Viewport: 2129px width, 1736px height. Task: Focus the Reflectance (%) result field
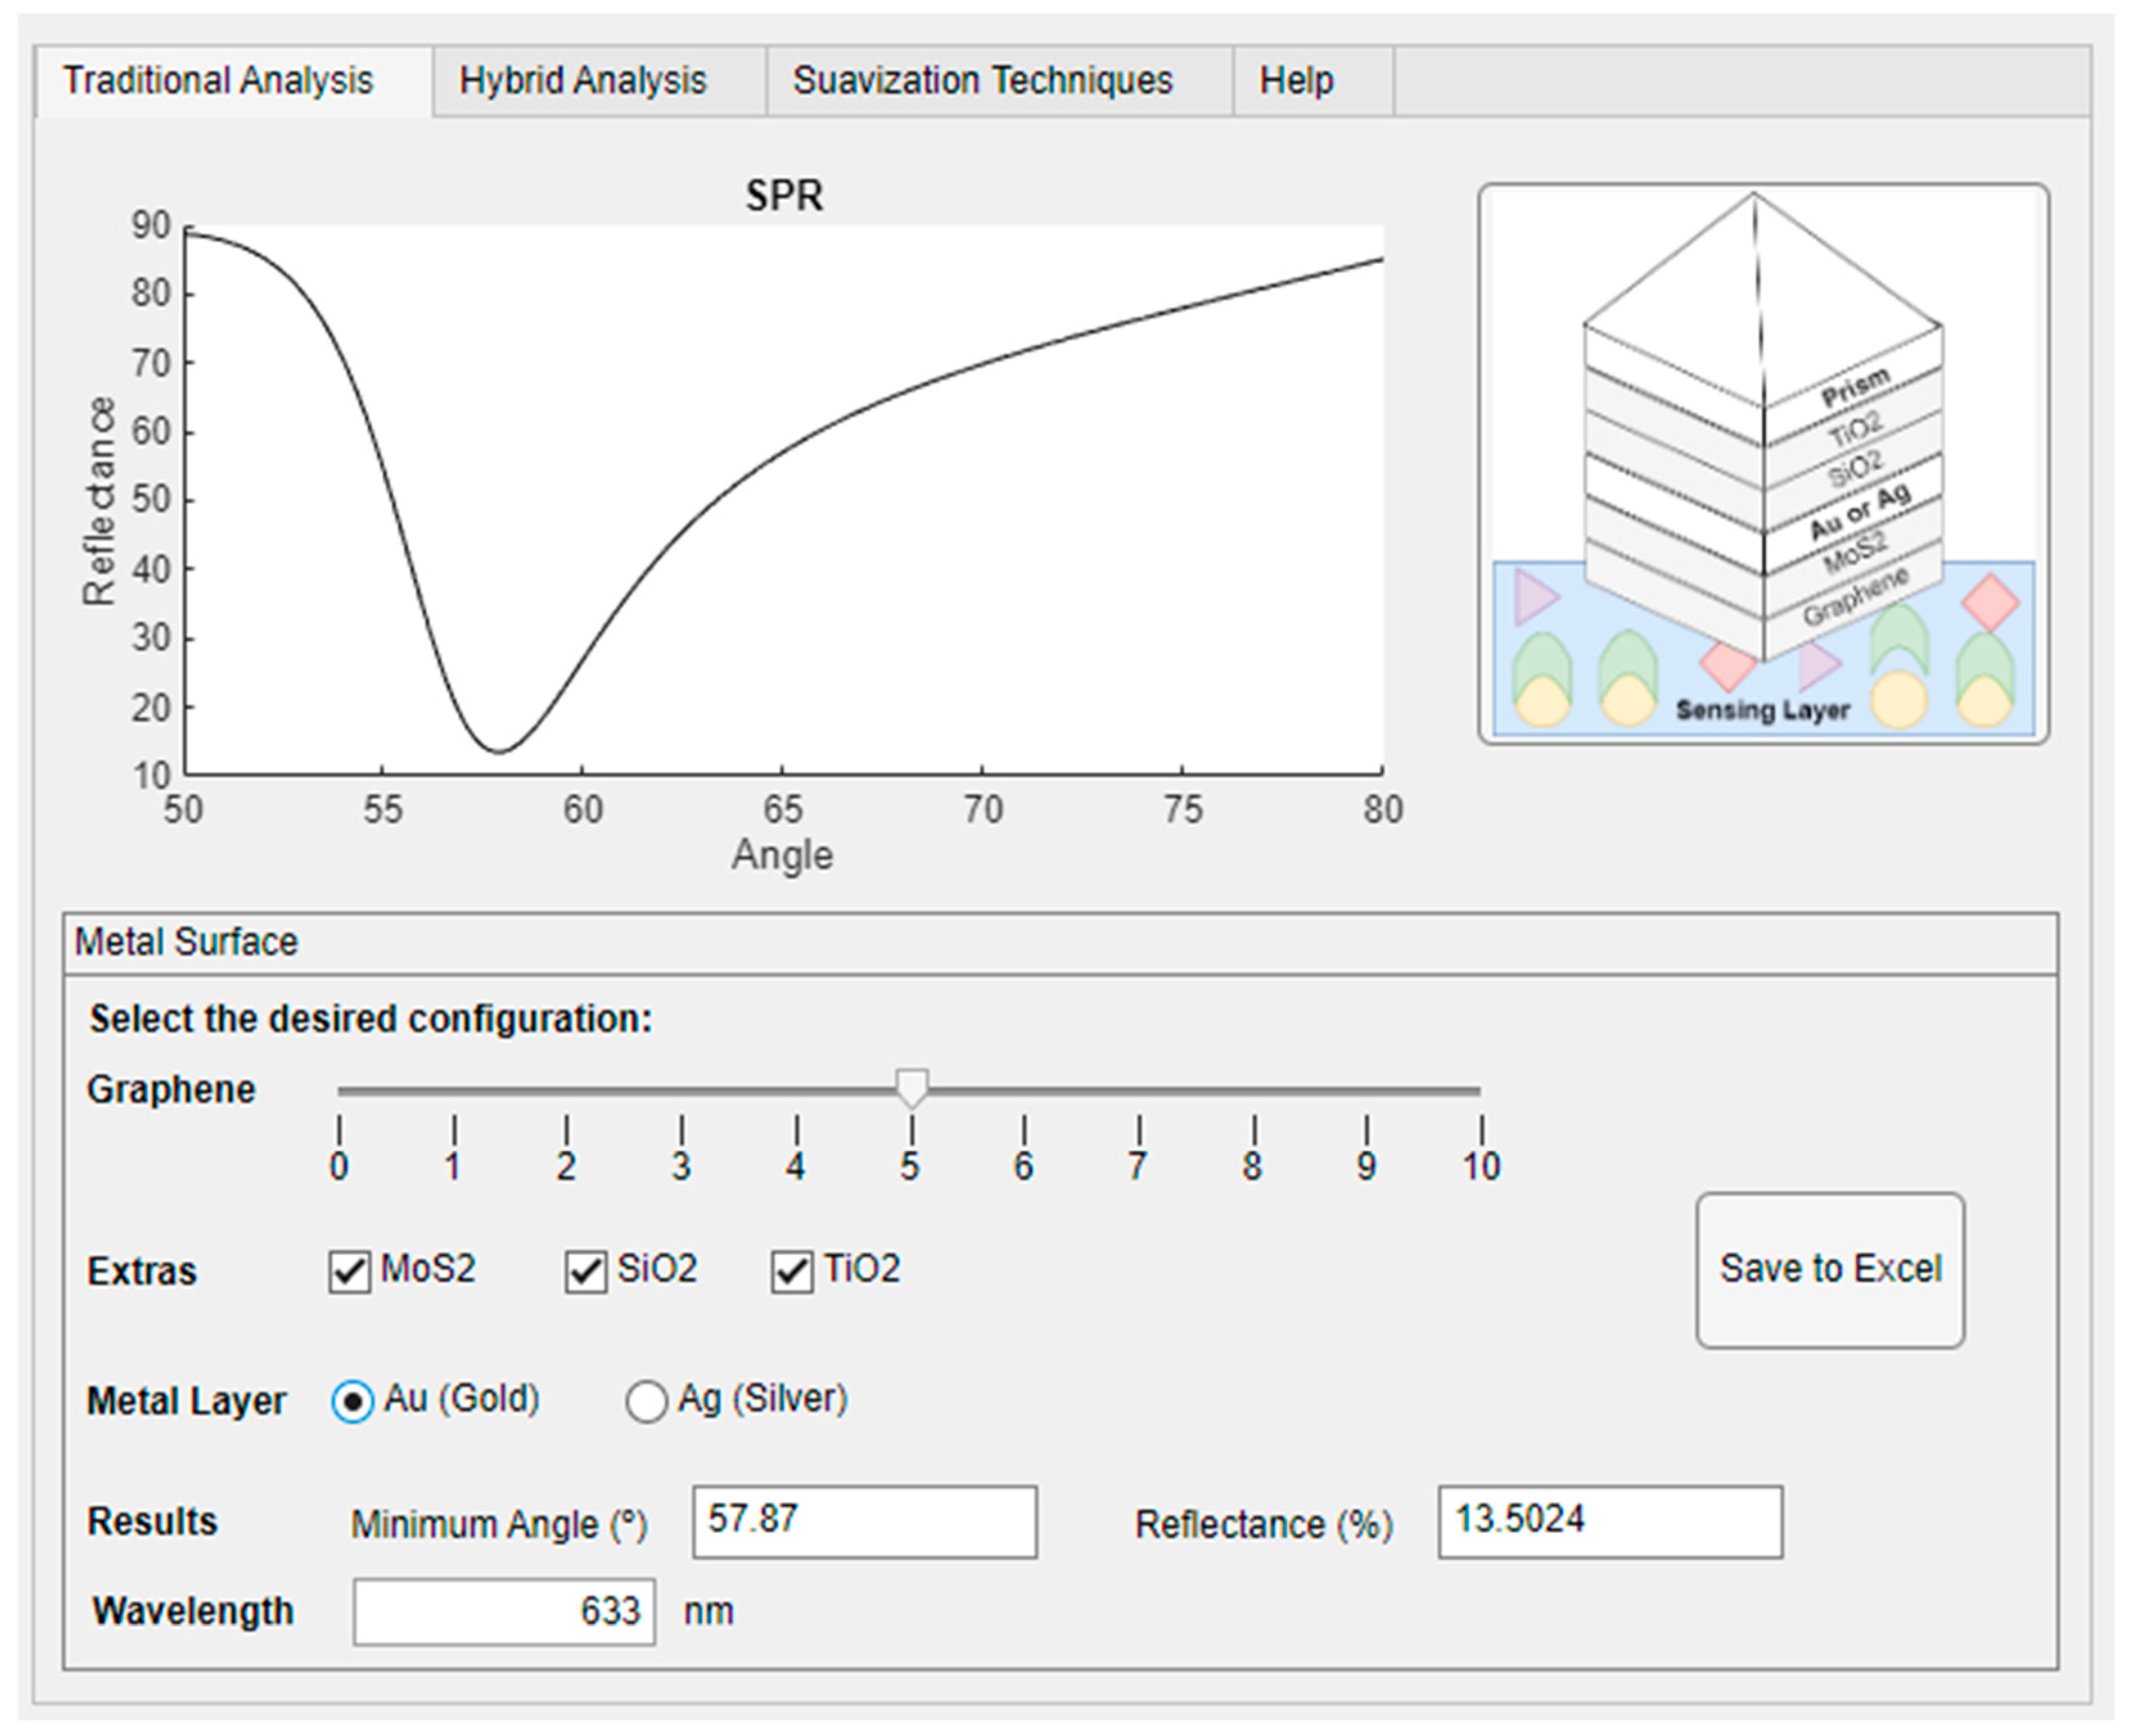[x=1609, y=1521]
